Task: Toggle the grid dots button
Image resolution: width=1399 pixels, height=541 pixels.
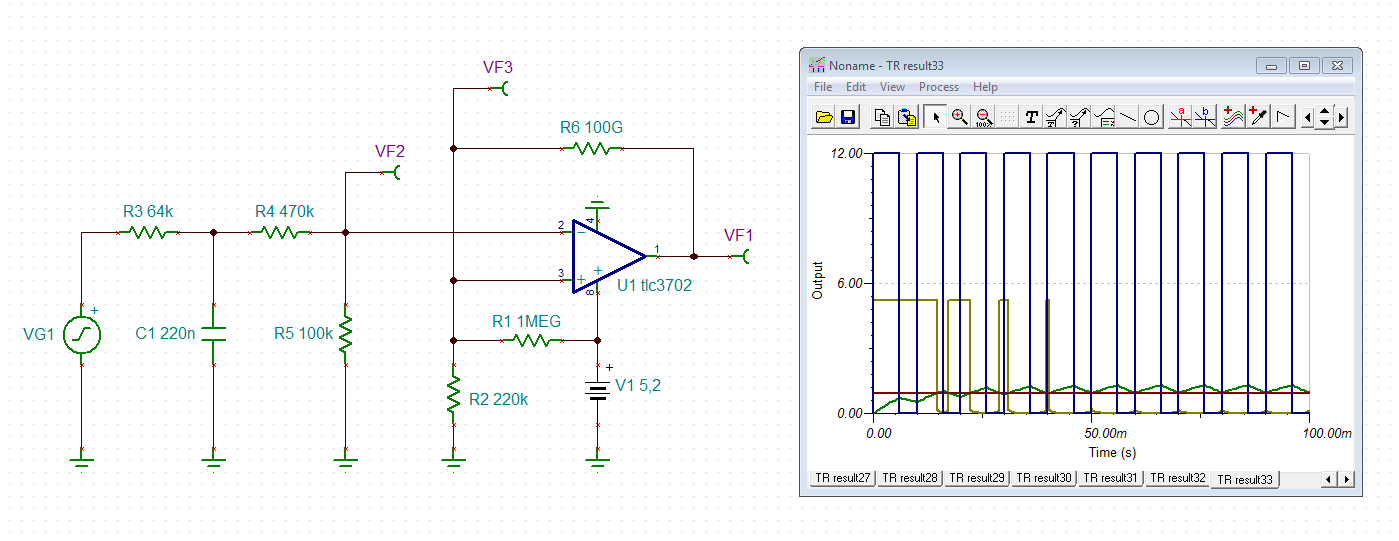Action: tap(1007, 117)
